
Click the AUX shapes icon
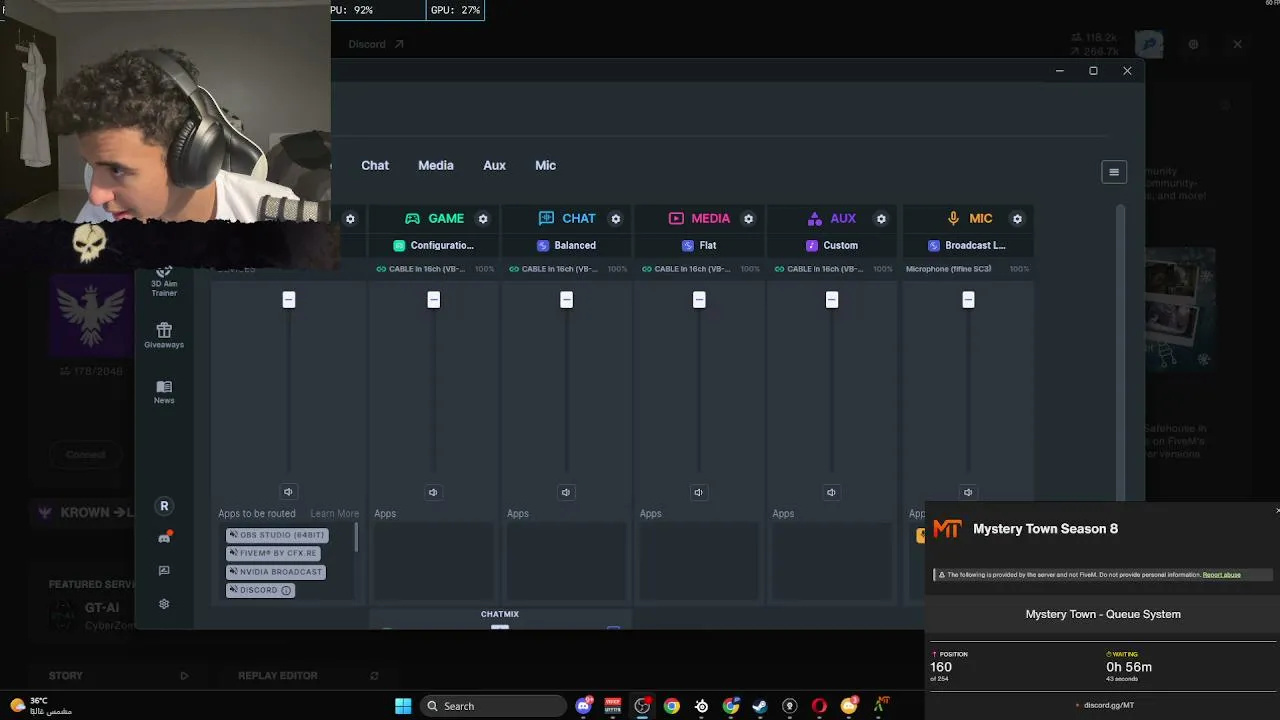[814, 219]
